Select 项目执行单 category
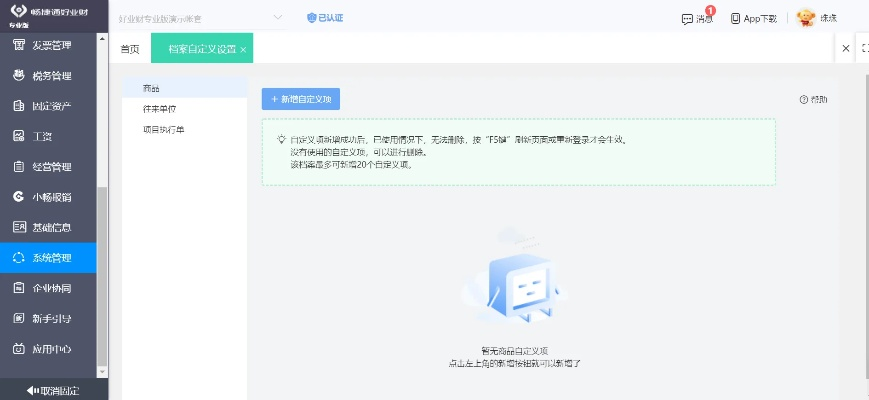Viewport: 869px width, 400px height. (164, 129)
